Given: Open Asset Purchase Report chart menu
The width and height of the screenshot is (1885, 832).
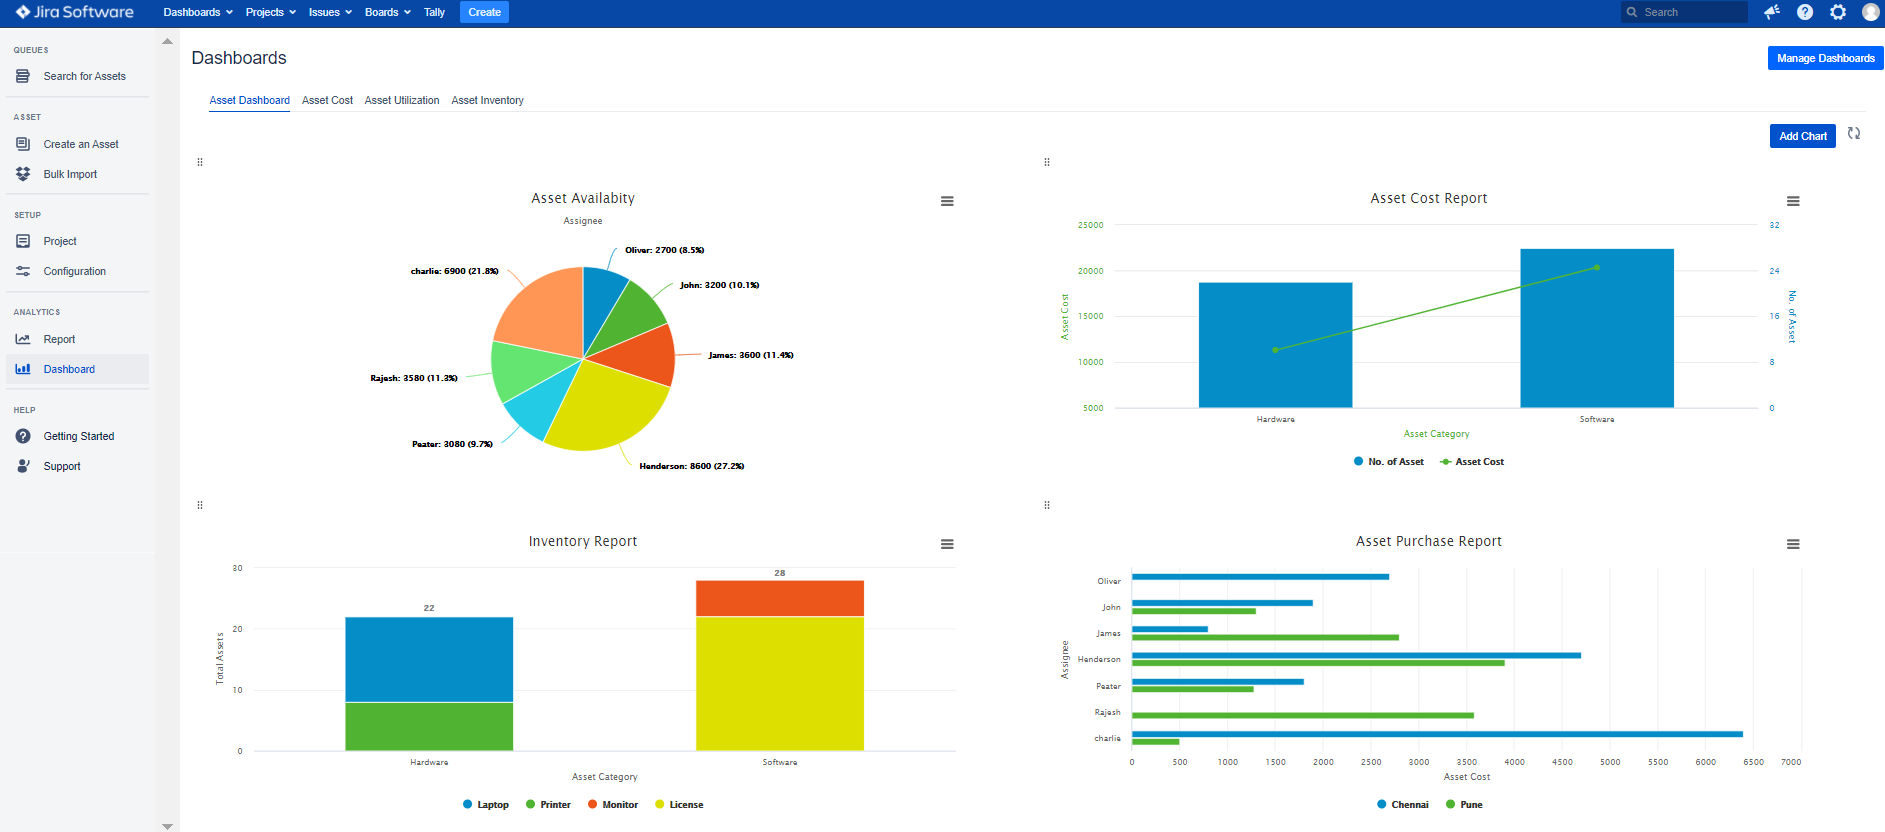Looking at the screenshot, I should pos(1793,544).
